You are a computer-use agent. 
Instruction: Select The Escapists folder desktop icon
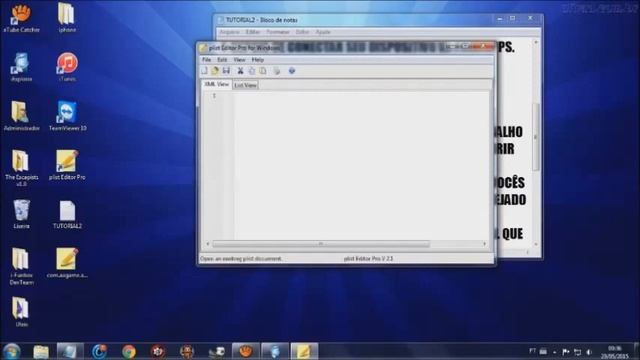point(21,167)
